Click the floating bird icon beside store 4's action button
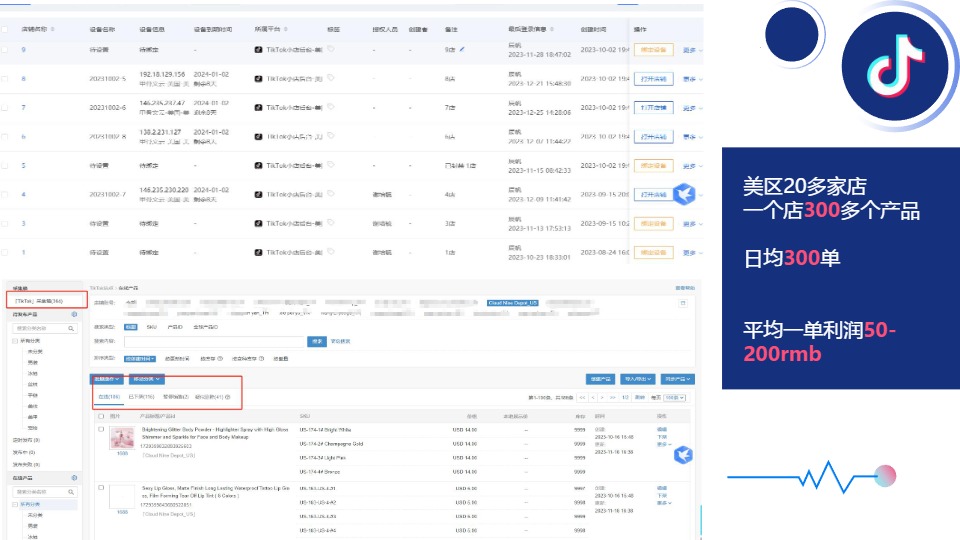 point(684,194)
